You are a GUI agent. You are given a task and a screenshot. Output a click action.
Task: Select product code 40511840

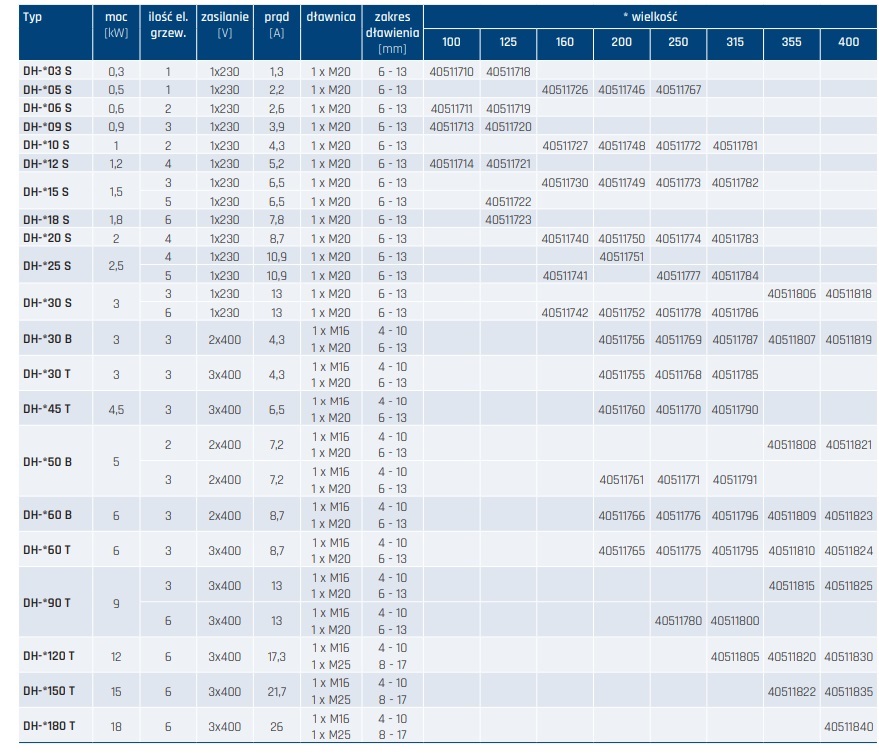click(x=849, y=727)
